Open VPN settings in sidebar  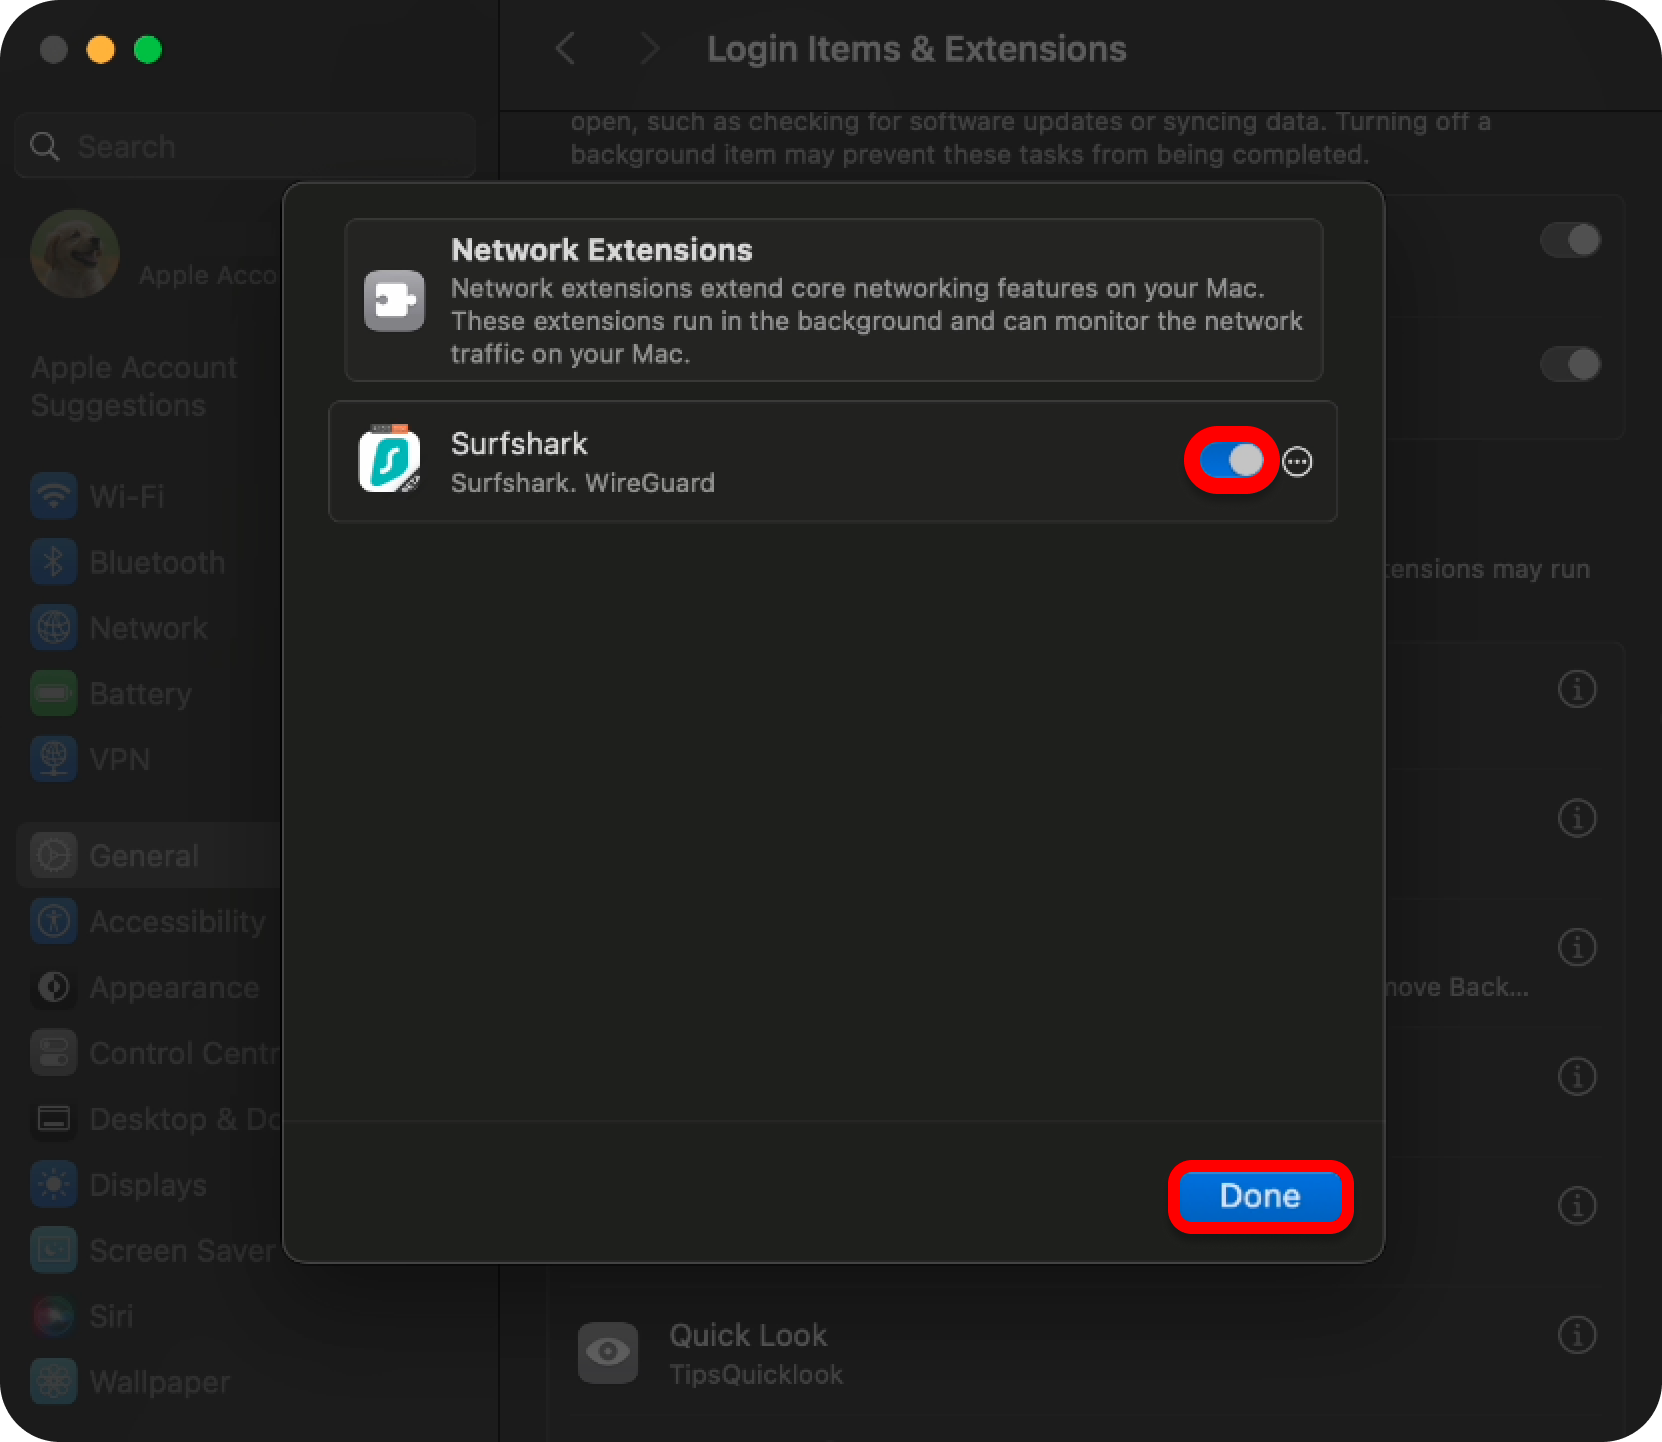click(x=119, y=760)
